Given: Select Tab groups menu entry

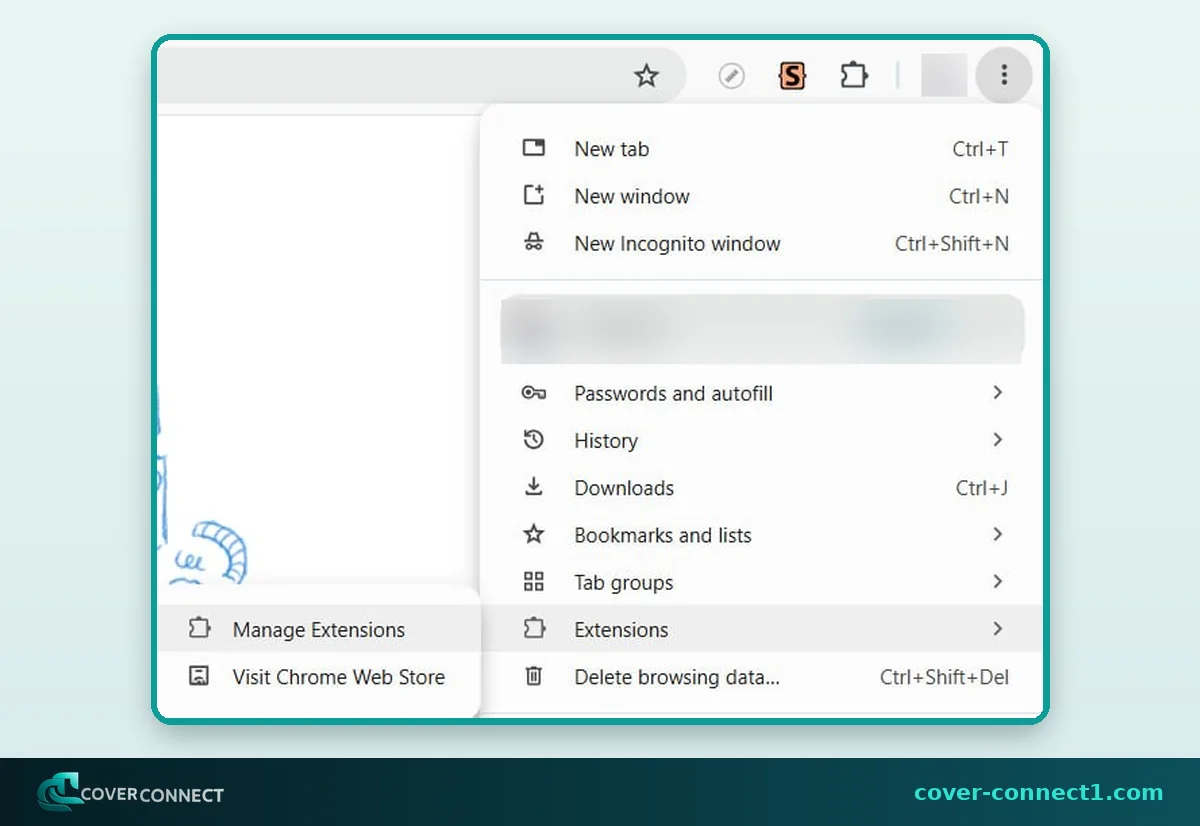Looking at the screenshot, I should click(x=761, y=582).
